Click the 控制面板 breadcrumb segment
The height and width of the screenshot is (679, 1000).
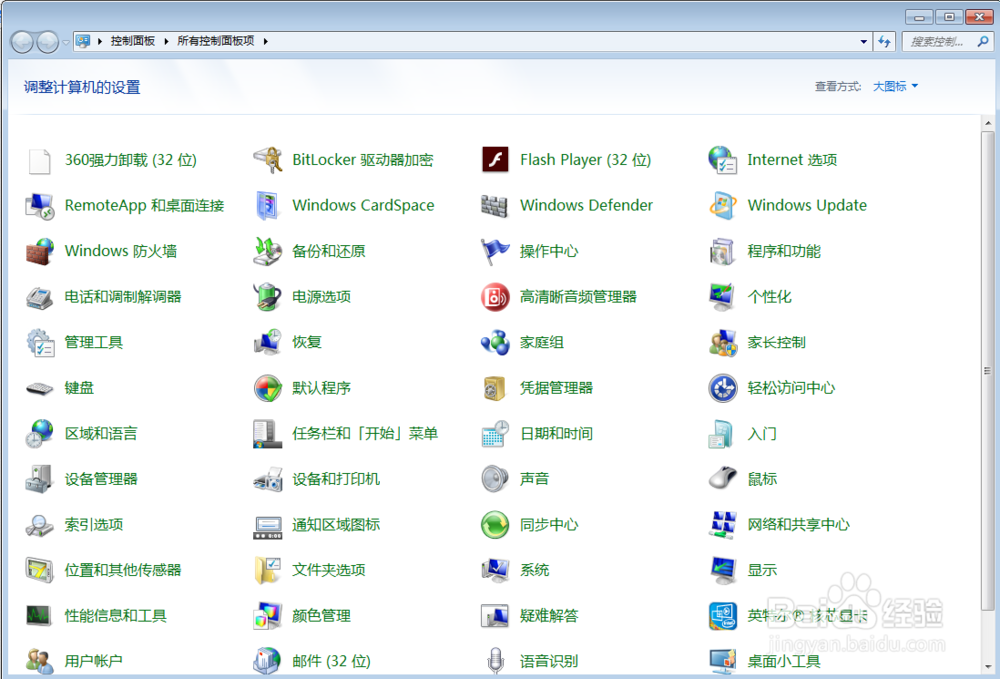click(133, 41)
